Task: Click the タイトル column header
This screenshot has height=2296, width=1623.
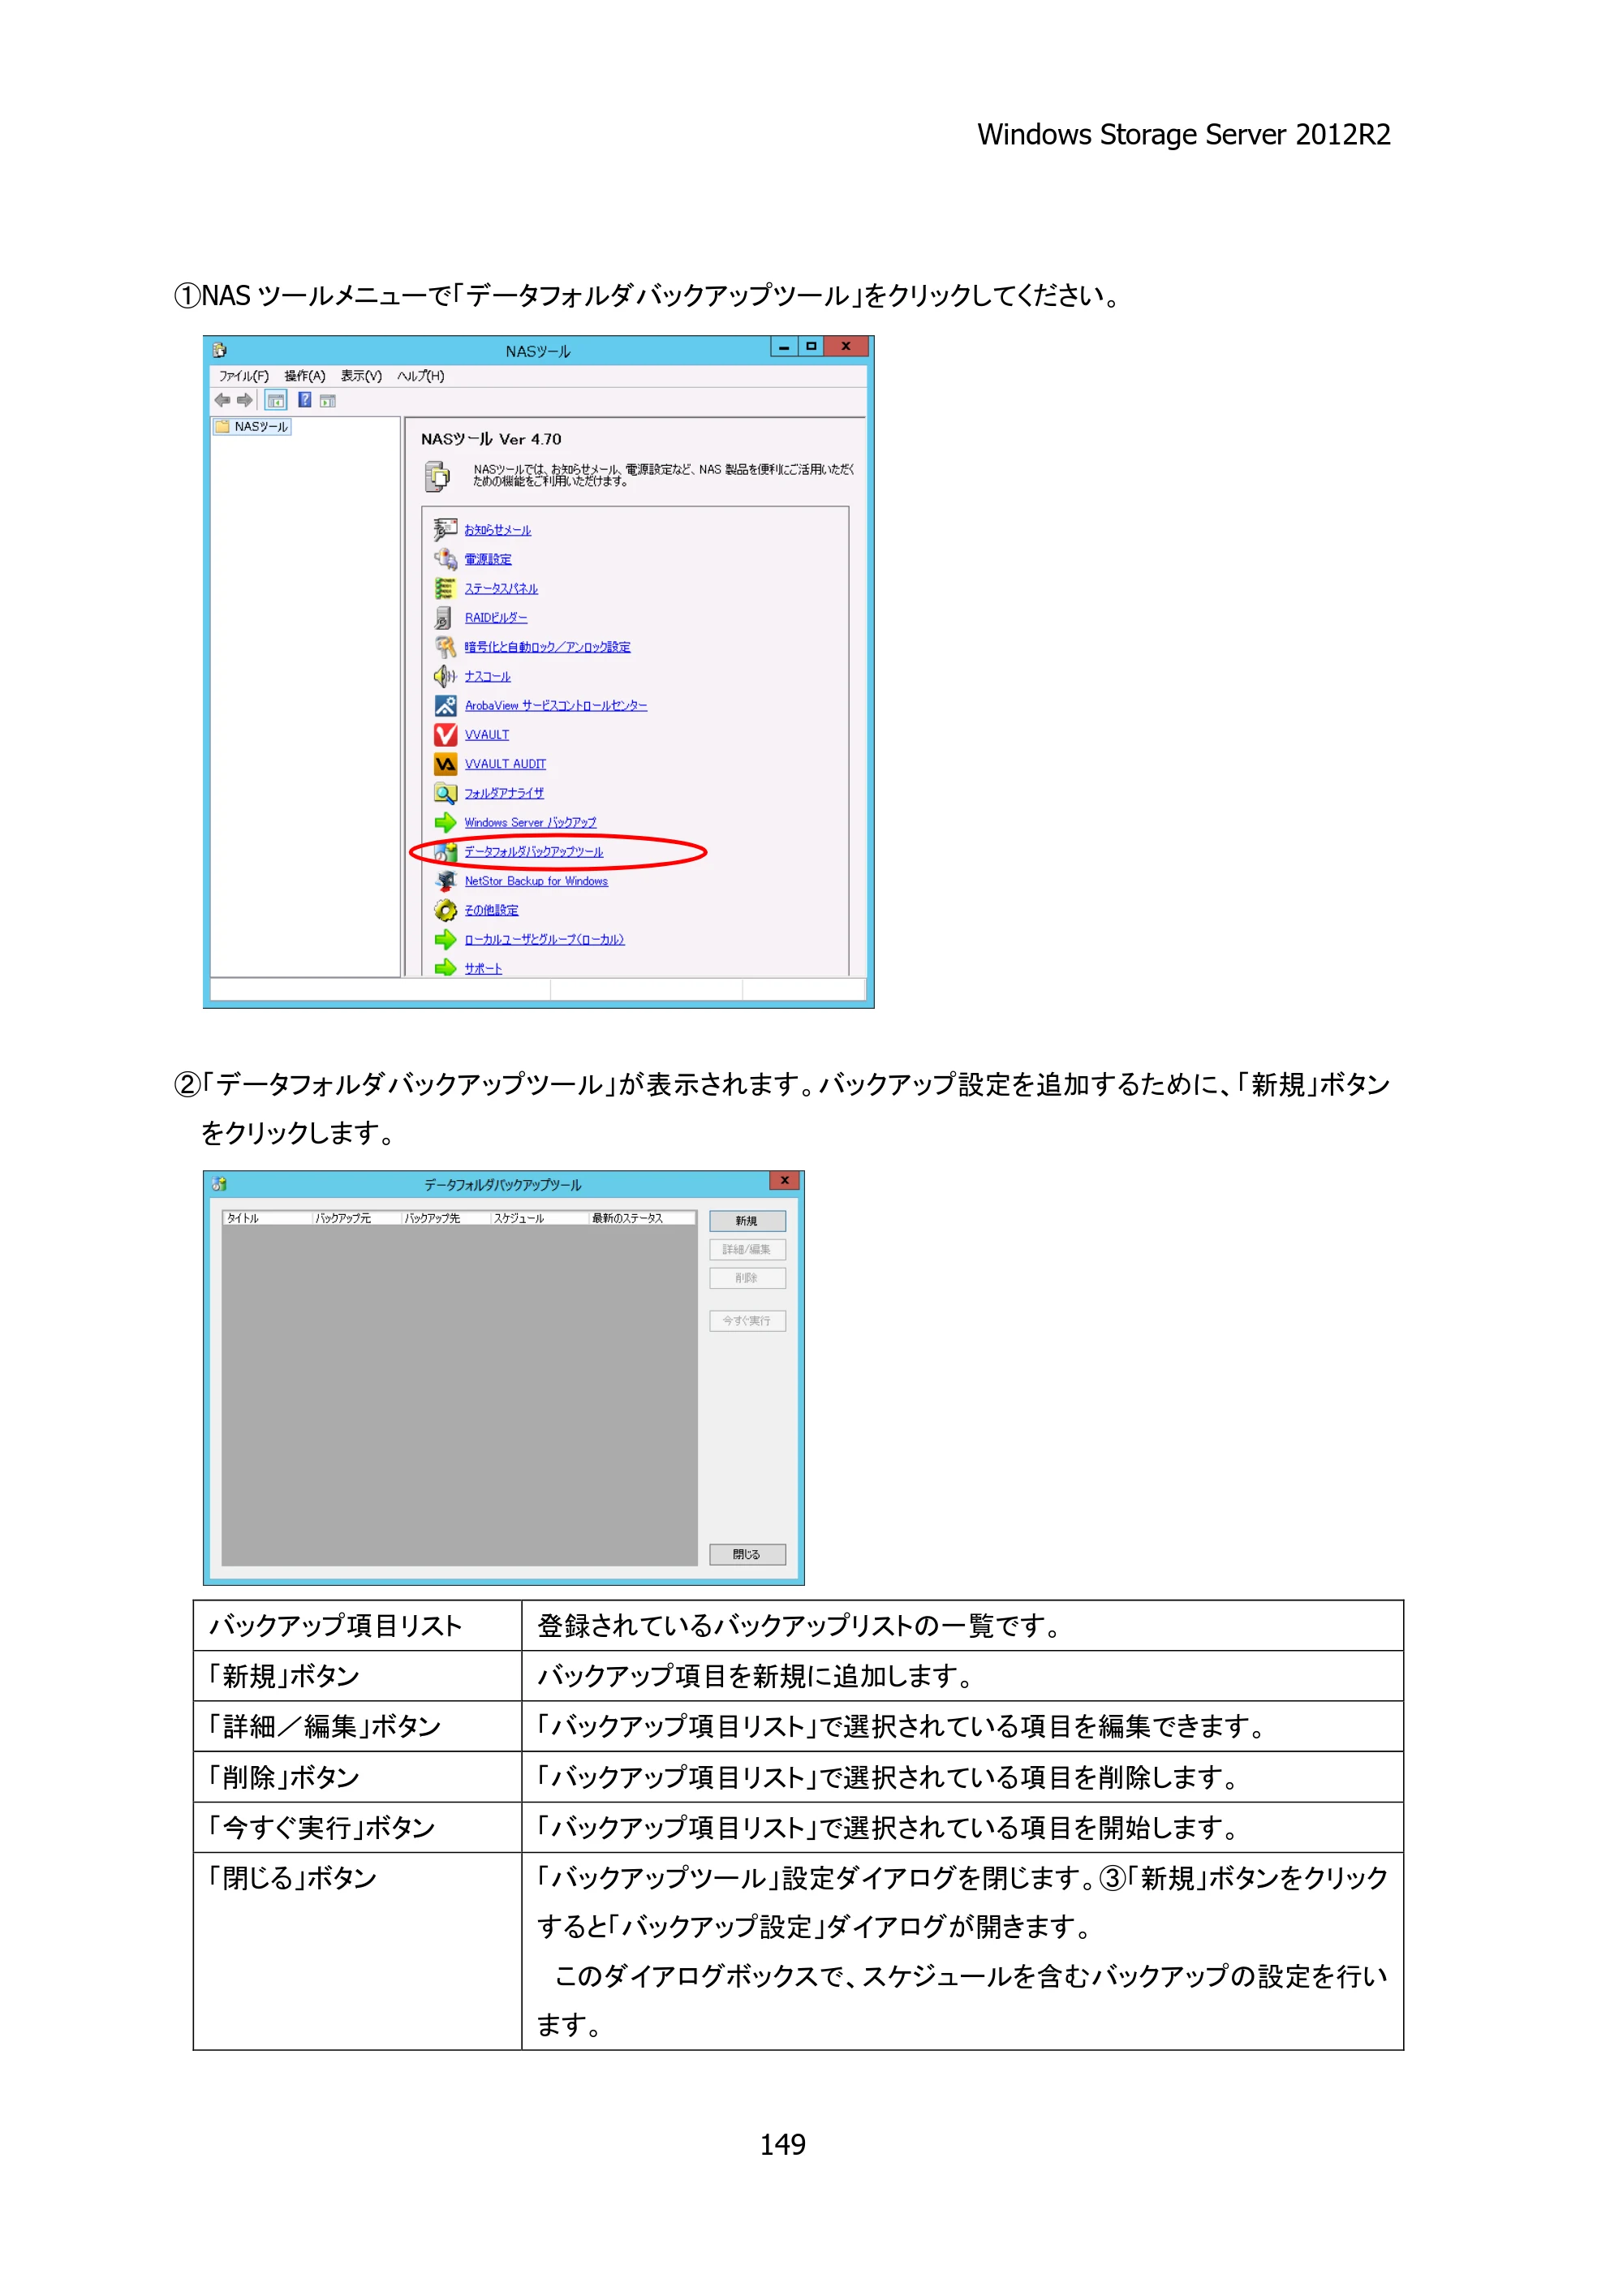Action: [x=267, y=1217]
